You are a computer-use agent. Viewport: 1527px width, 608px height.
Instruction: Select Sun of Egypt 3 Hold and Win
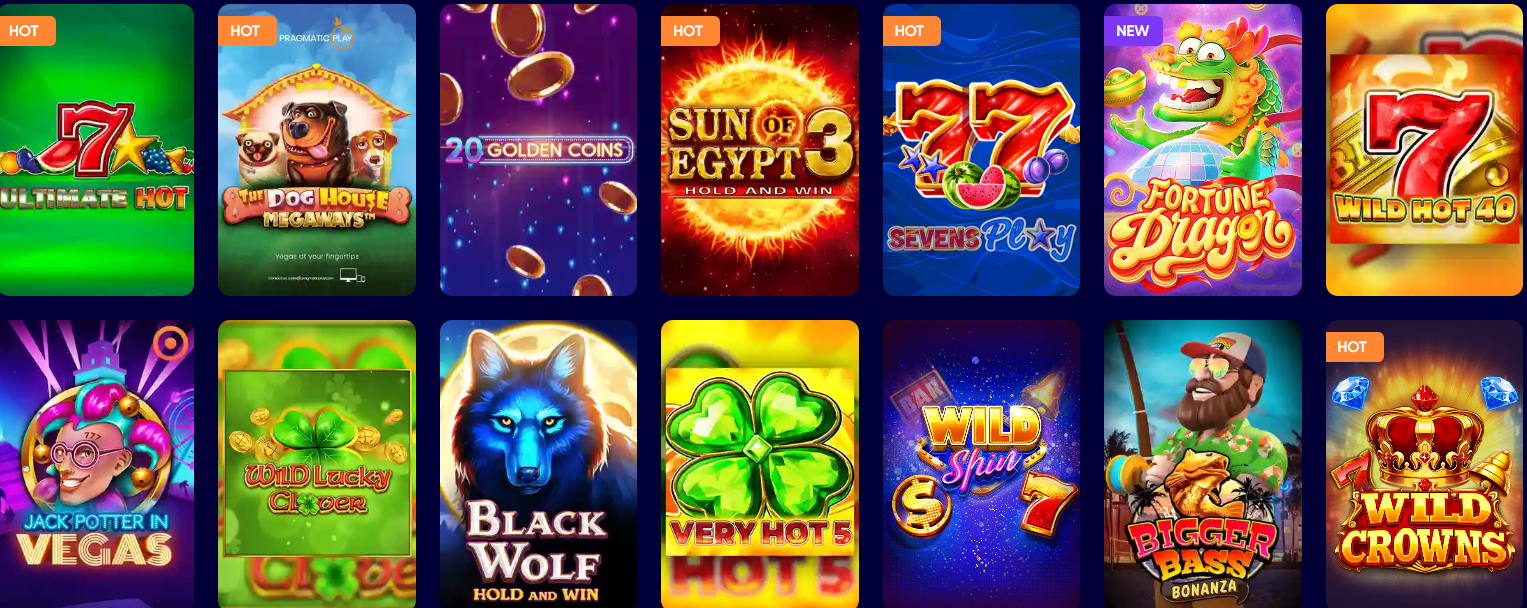pos(760,150)
